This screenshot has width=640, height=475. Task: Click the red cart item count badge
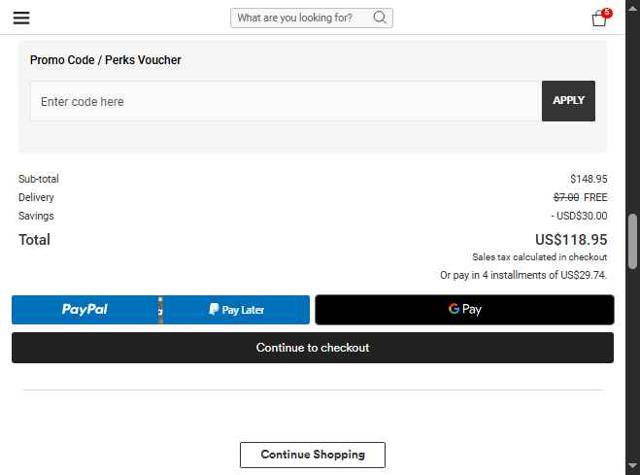[x=607, y=13]
